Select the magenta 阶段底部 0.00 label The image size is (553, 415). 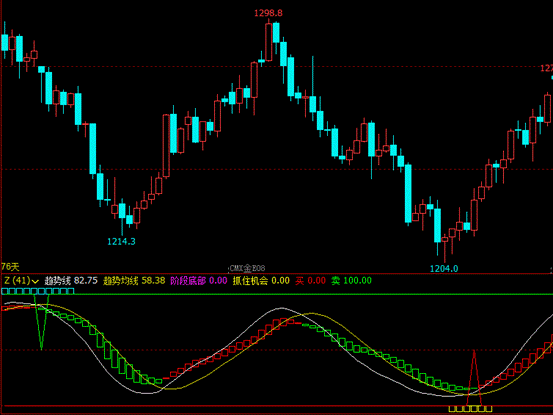(x=199, y=281)
